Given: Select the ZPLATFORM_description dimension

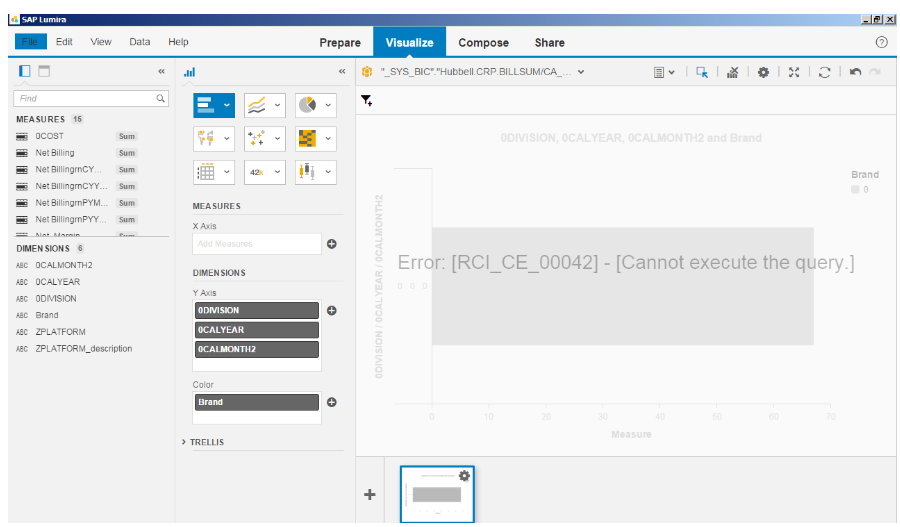Looking at the screenshot, I should pos(84,348).
